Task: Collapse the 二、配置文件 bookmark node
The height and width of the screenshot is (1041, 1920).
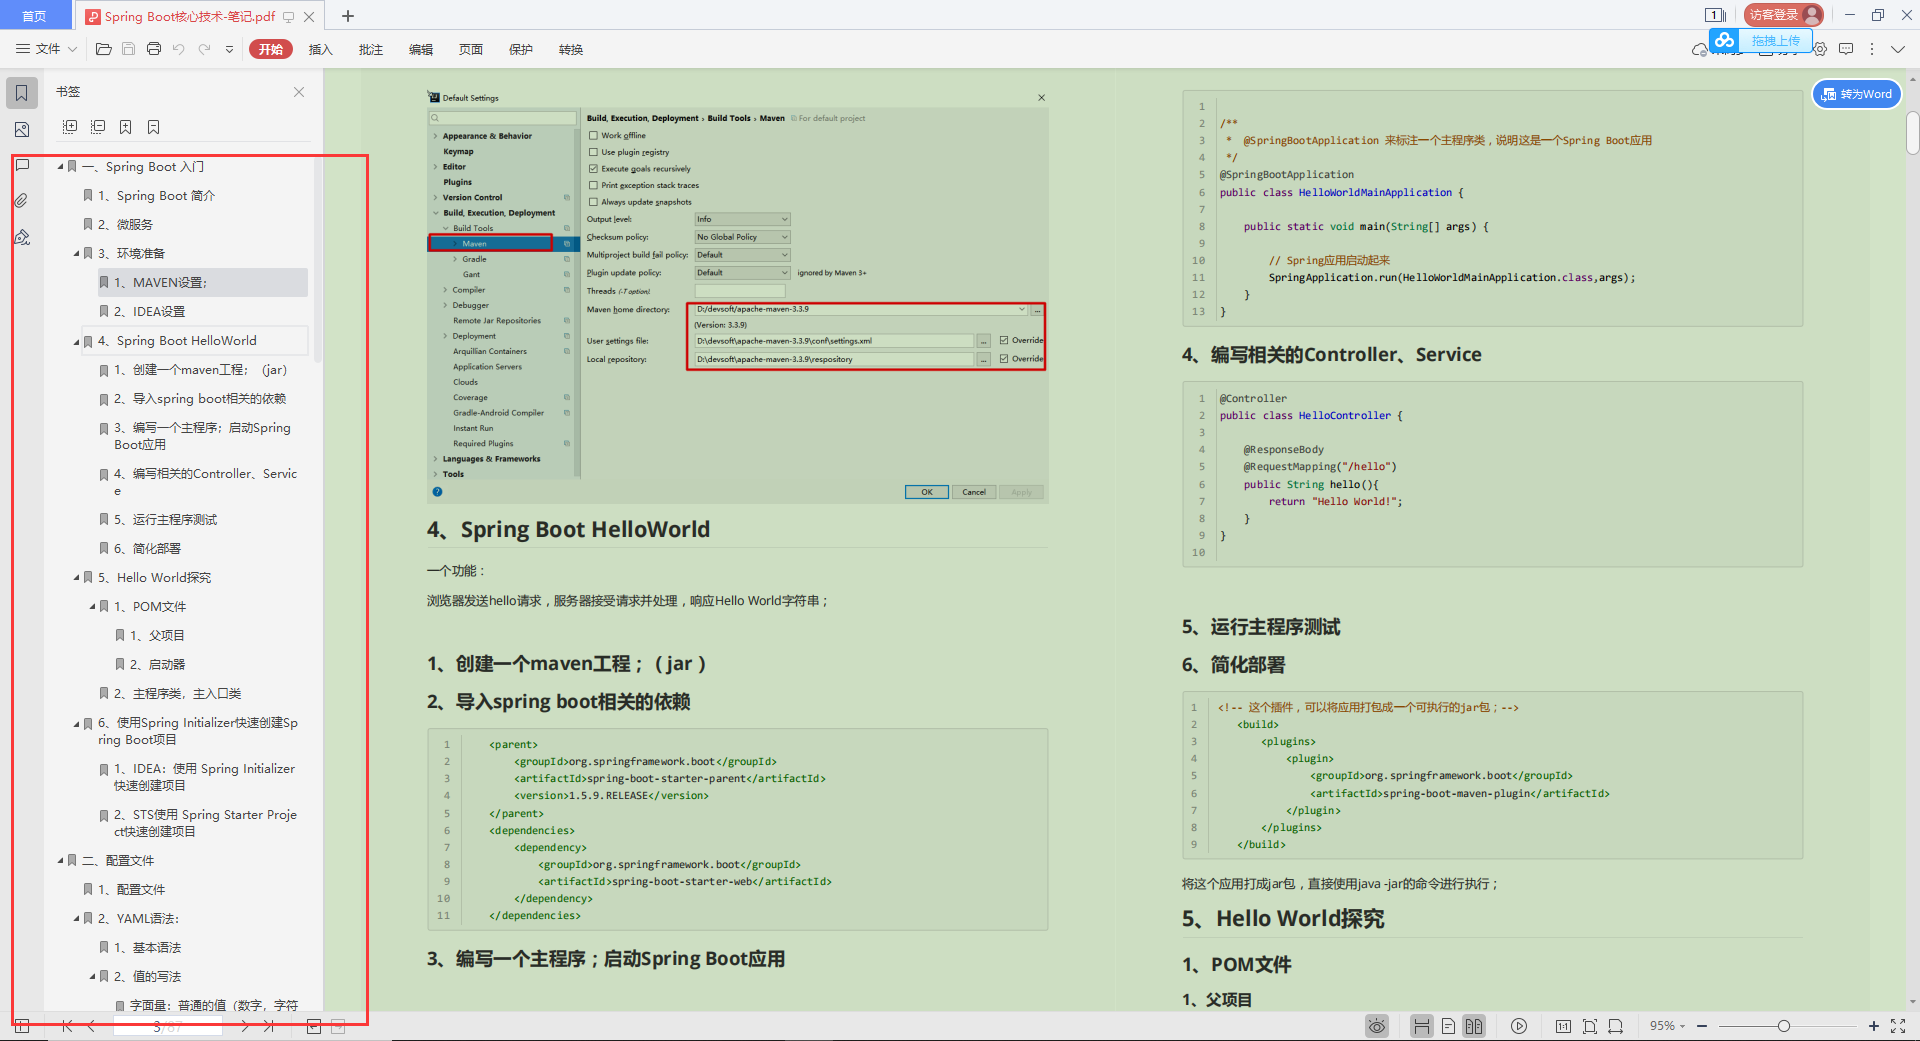Action: coord(60,861)
